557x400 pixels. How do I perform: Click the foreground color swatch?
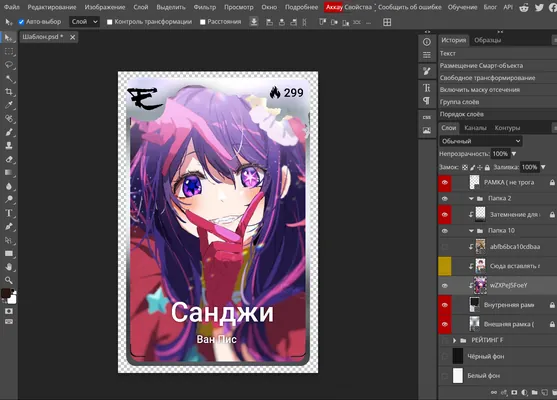point(6,293)
